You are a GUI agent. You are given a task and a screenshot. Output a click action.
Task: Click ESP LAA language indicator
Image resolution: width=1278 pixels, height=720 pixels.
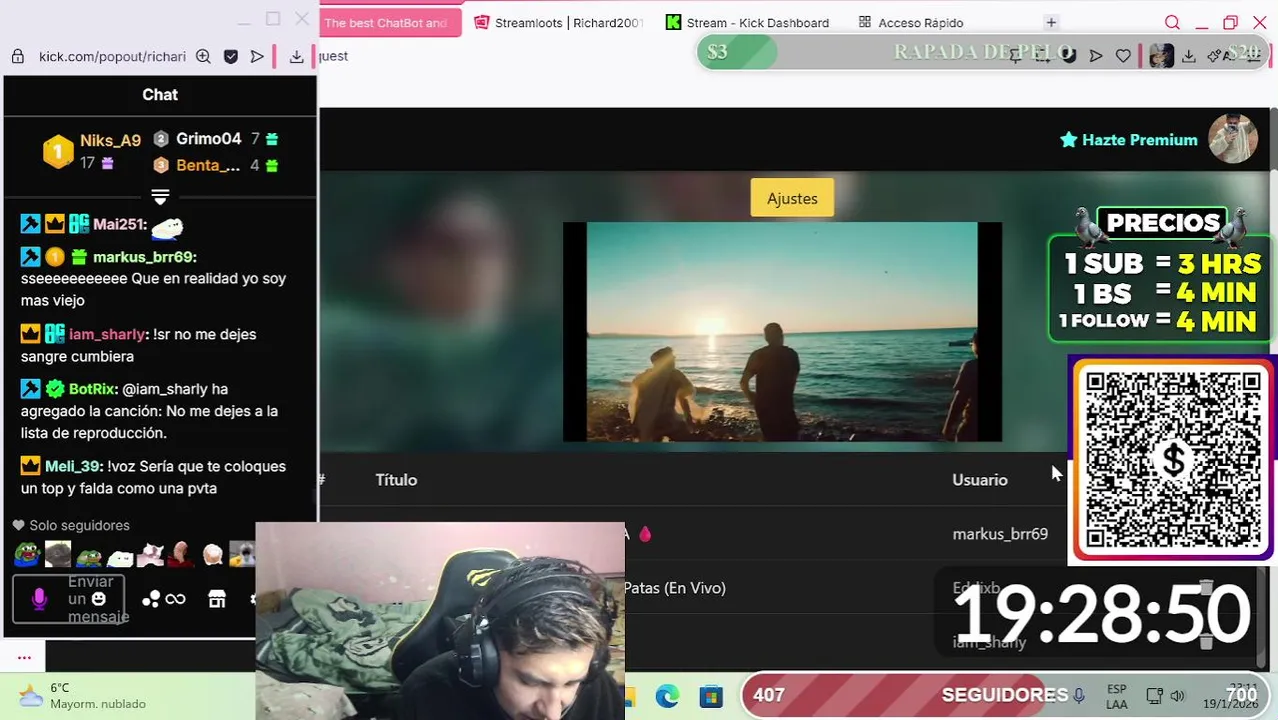1117,696
